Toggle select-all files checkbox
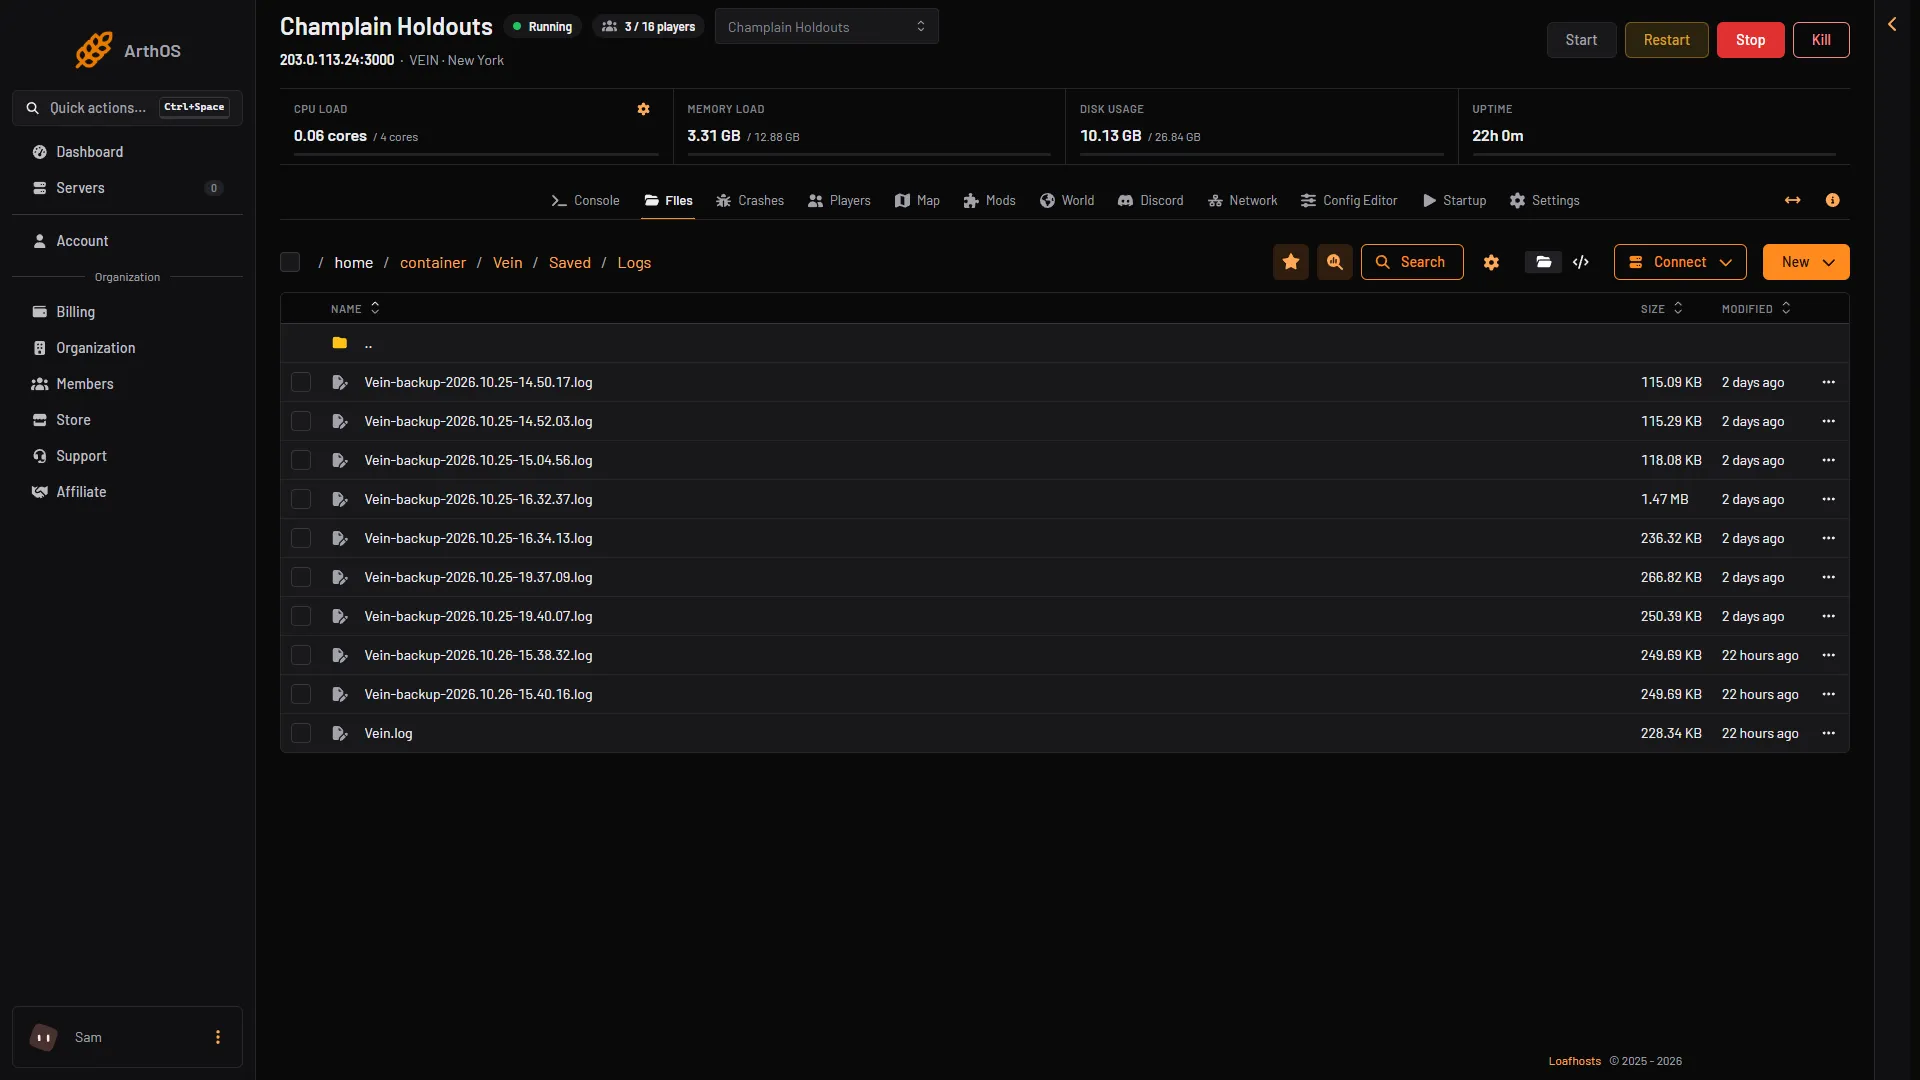This screenshot has width=1920, height=1080. tap(290, 262)
